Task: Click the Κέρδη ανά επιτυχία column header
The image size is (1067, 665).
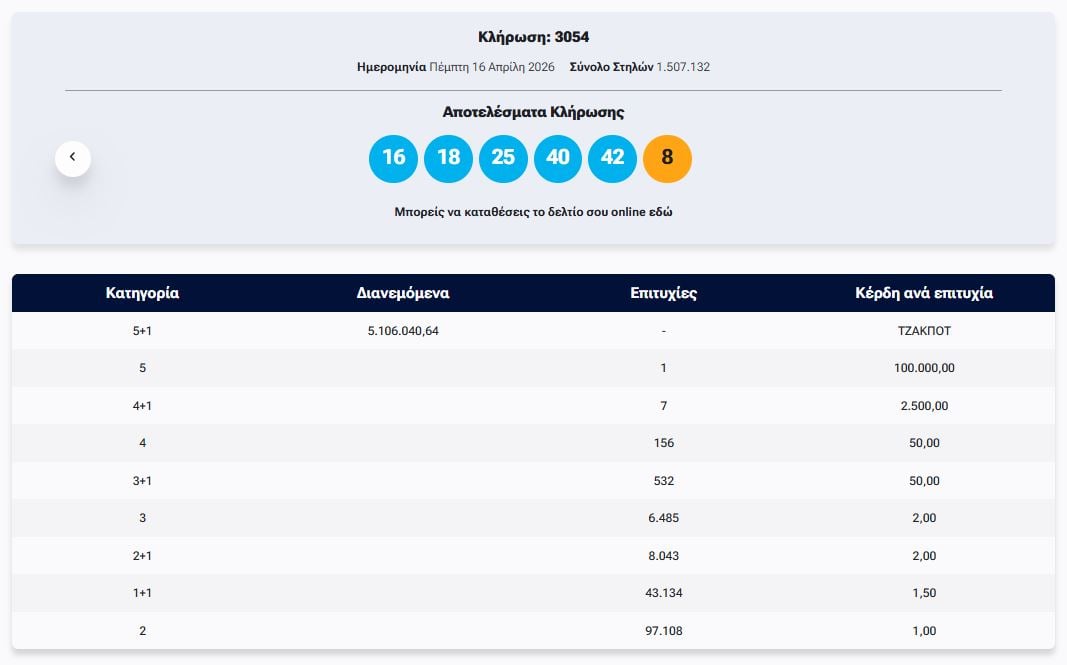Action: click(x=924, y=293)
